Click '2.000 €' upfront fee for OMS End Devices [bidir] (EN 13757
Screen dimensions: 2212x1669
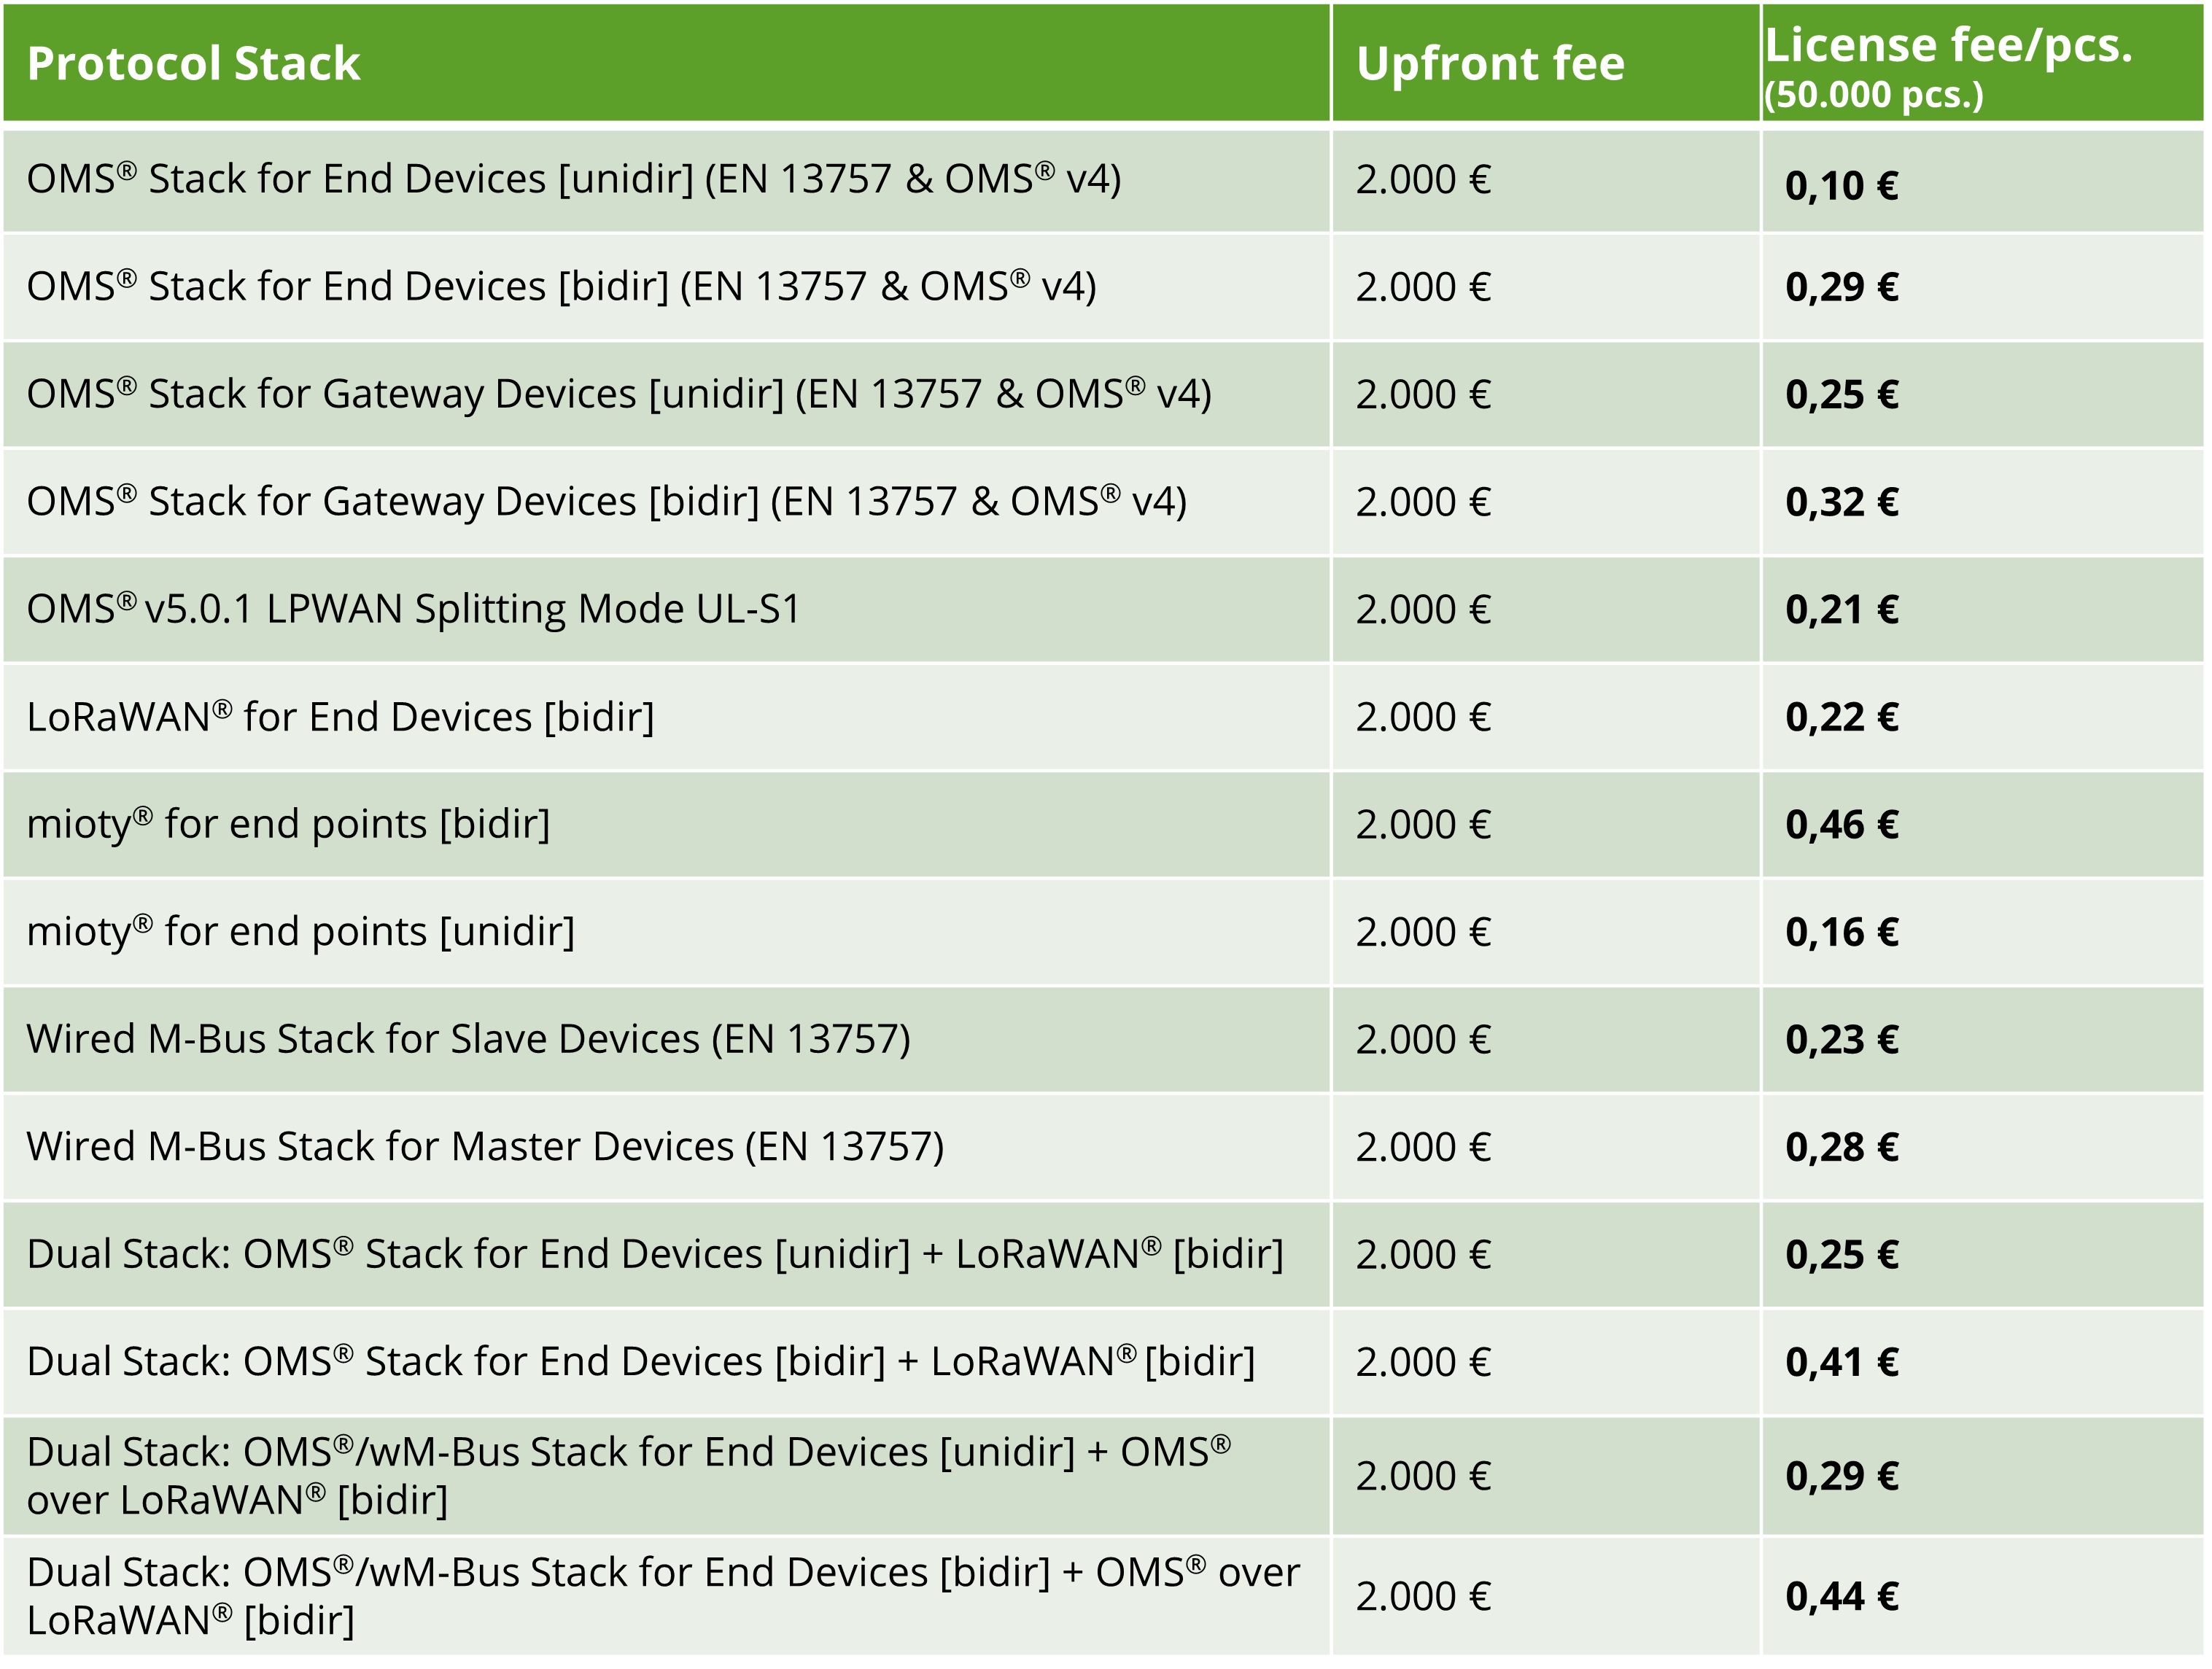click(1423, 287)
